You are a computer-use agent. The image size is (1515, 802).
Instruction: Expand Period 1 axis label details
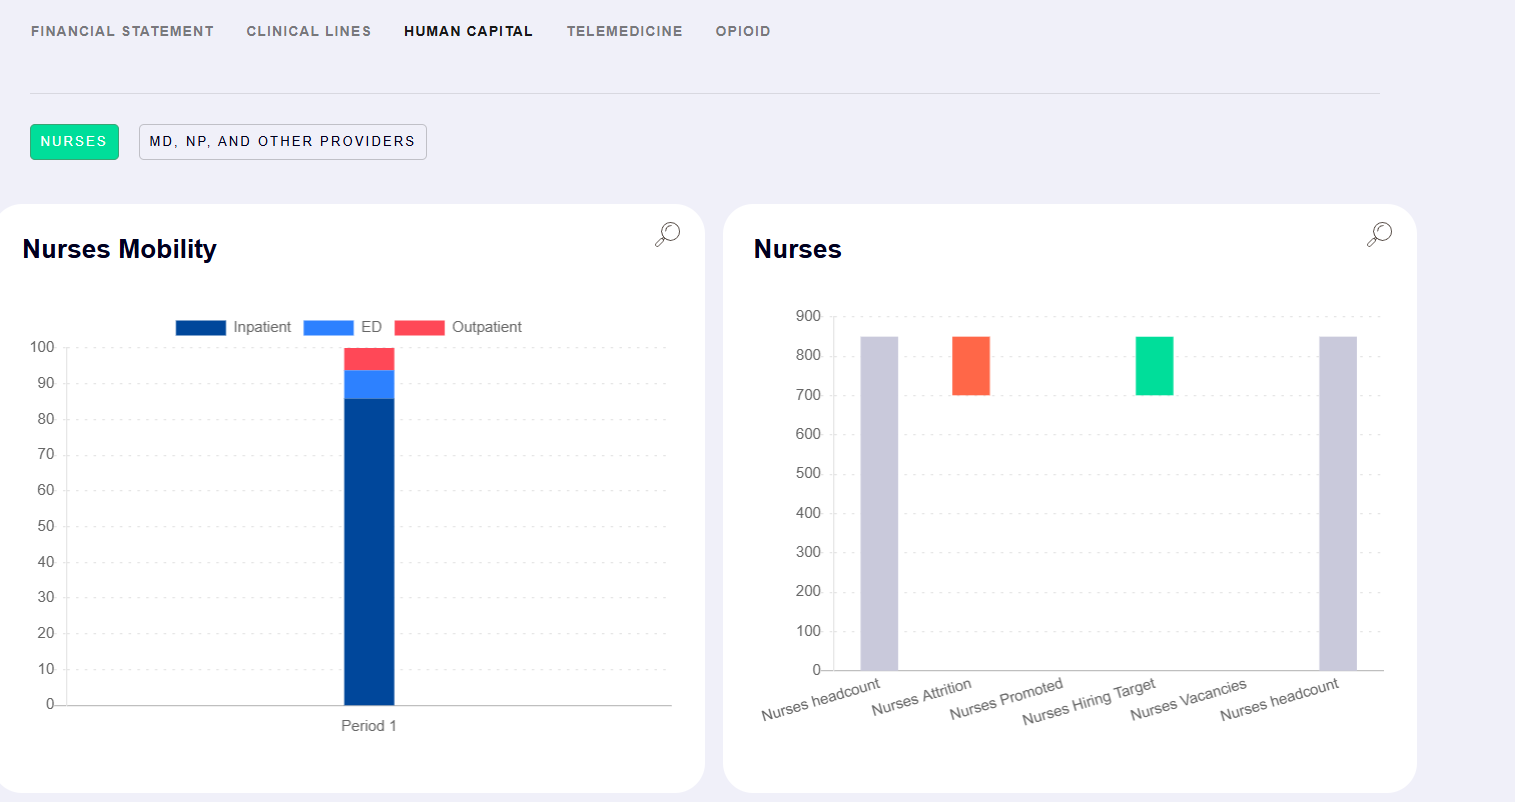tap(369, 725)
